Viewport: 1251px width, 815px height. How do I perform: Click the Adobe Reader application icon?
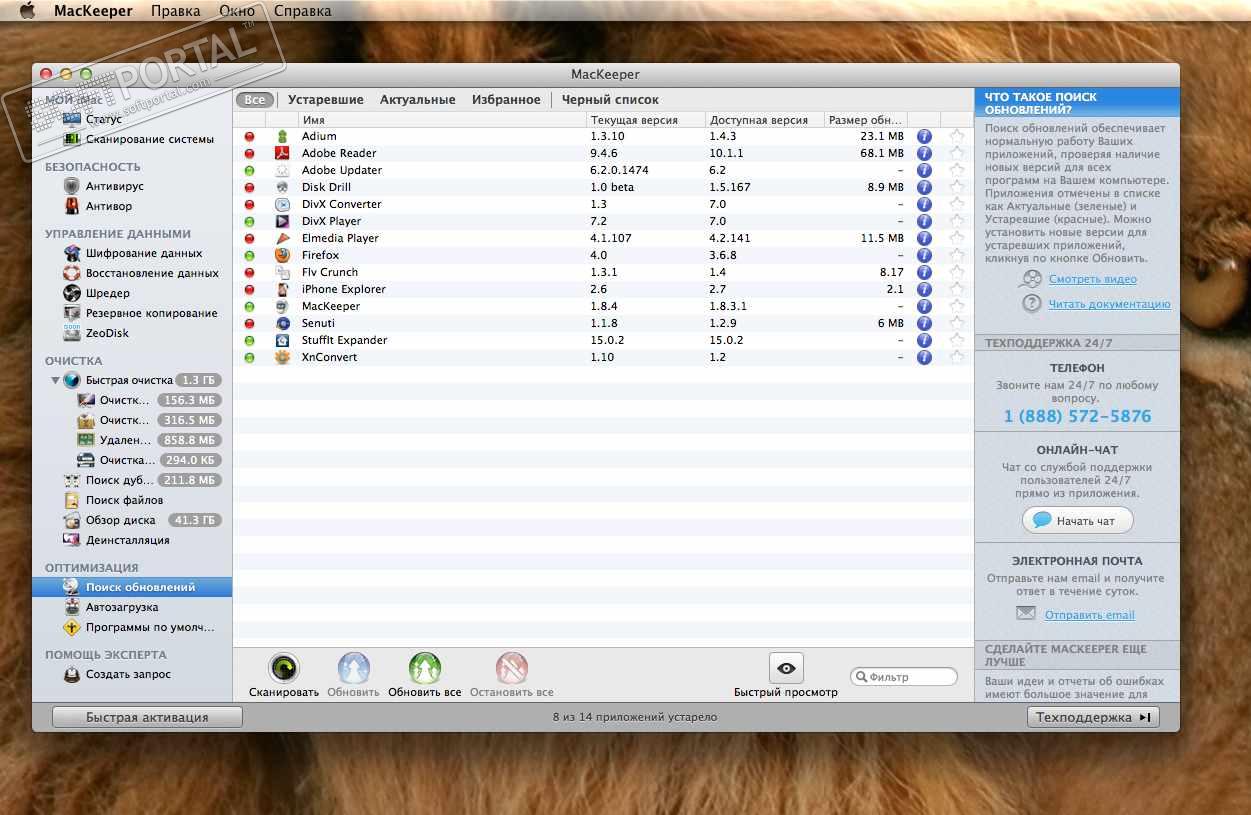click(282, 153)
